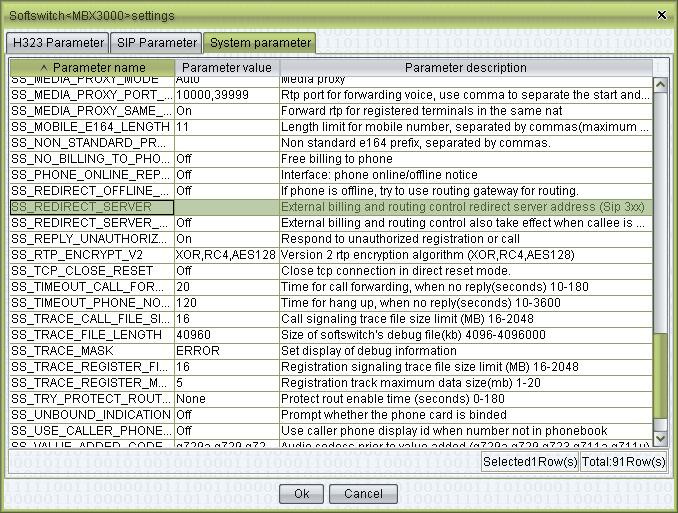Switch to the H323 Parameter tab
The image size is (678, 513).
(57, 43)
